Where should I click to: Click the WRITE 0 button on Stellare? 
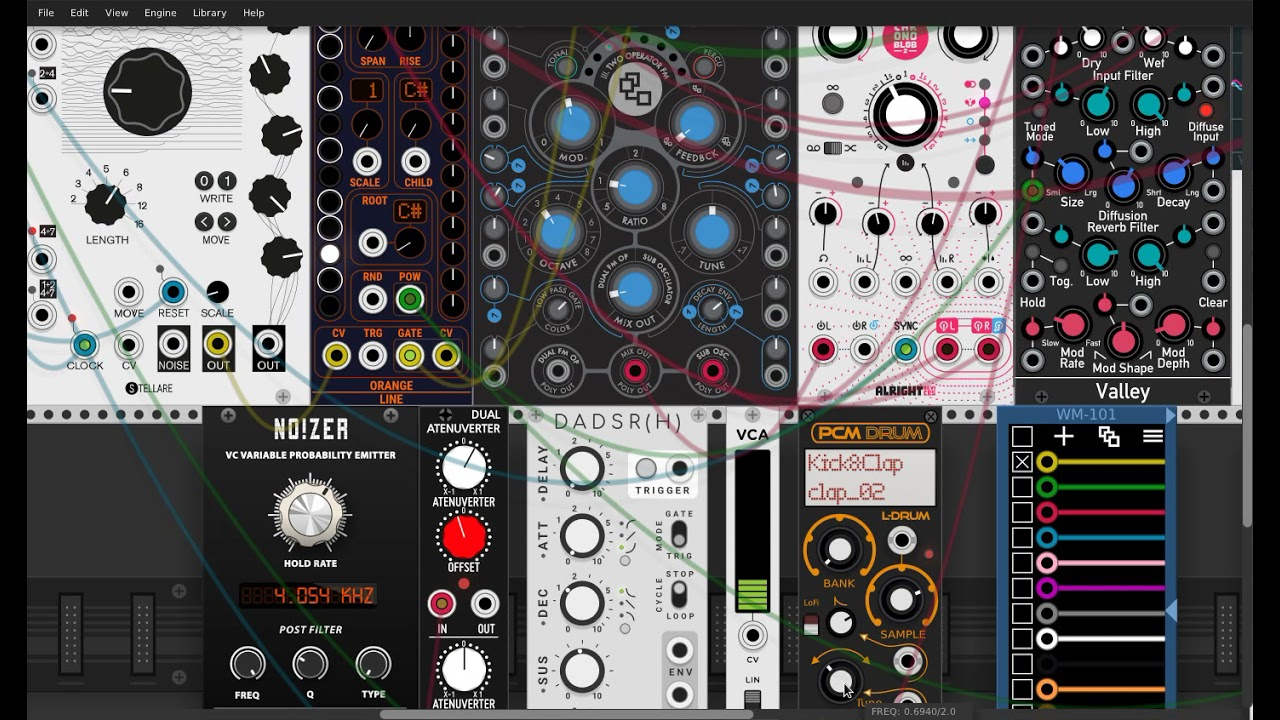(204, 181)
